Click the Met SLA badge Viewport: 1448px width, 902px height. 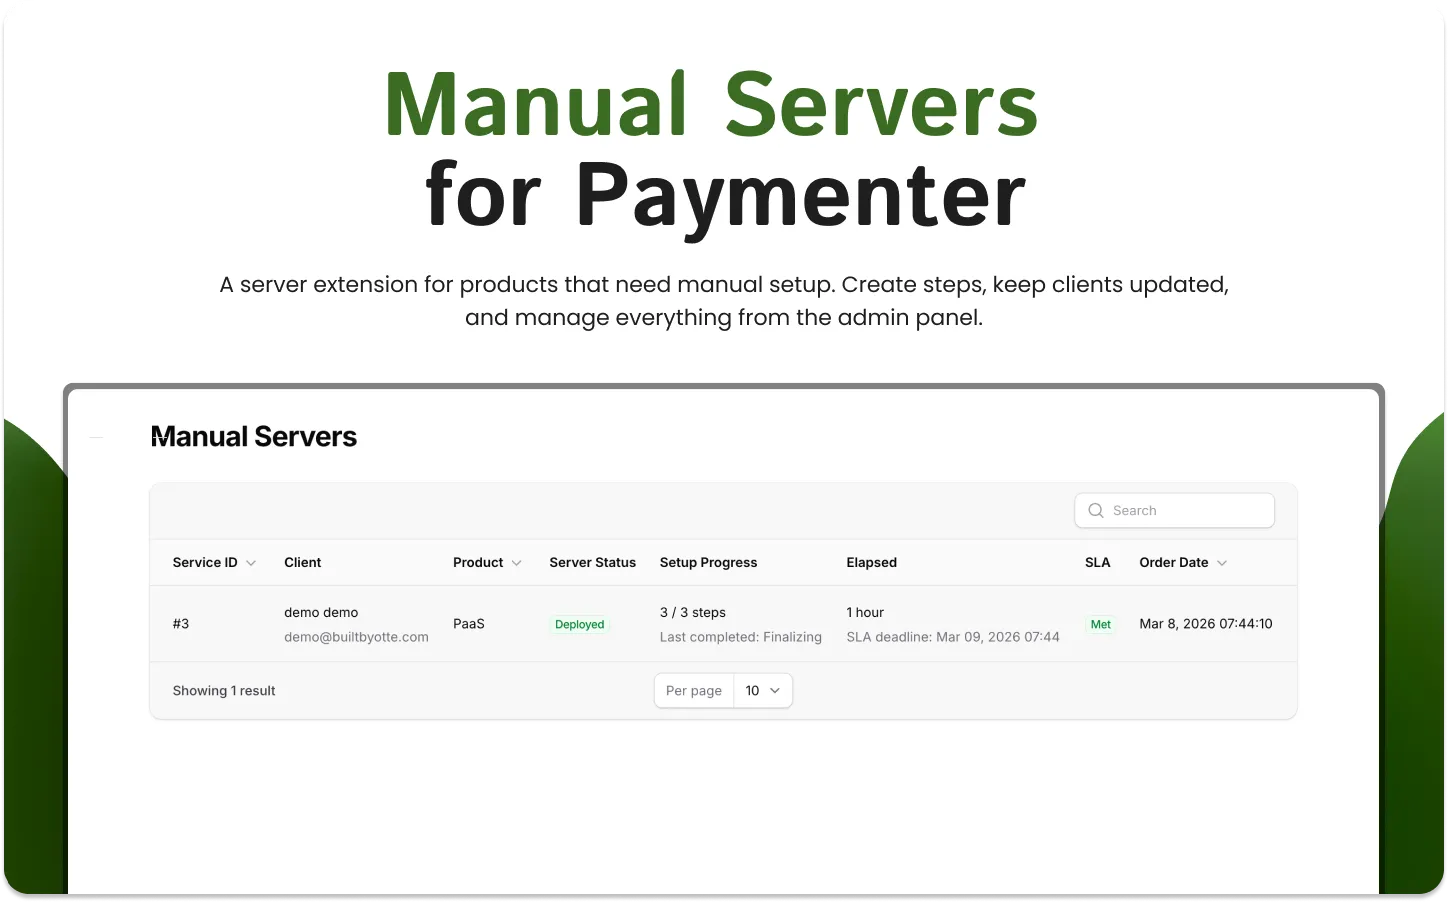(x=1100, y=624)
